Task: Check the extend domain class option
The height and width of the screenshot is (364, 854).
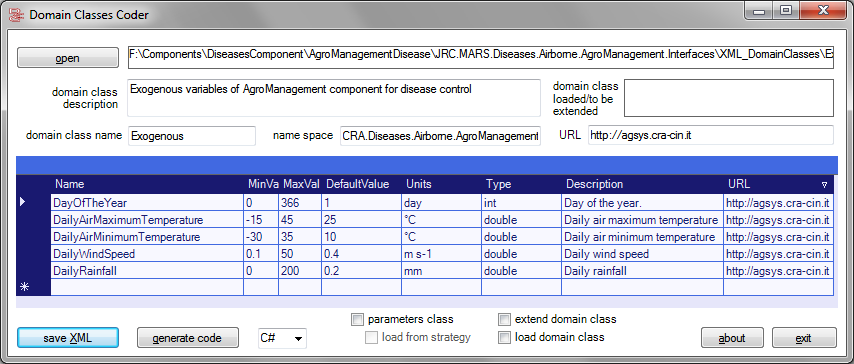Action: tap(504, 319)
